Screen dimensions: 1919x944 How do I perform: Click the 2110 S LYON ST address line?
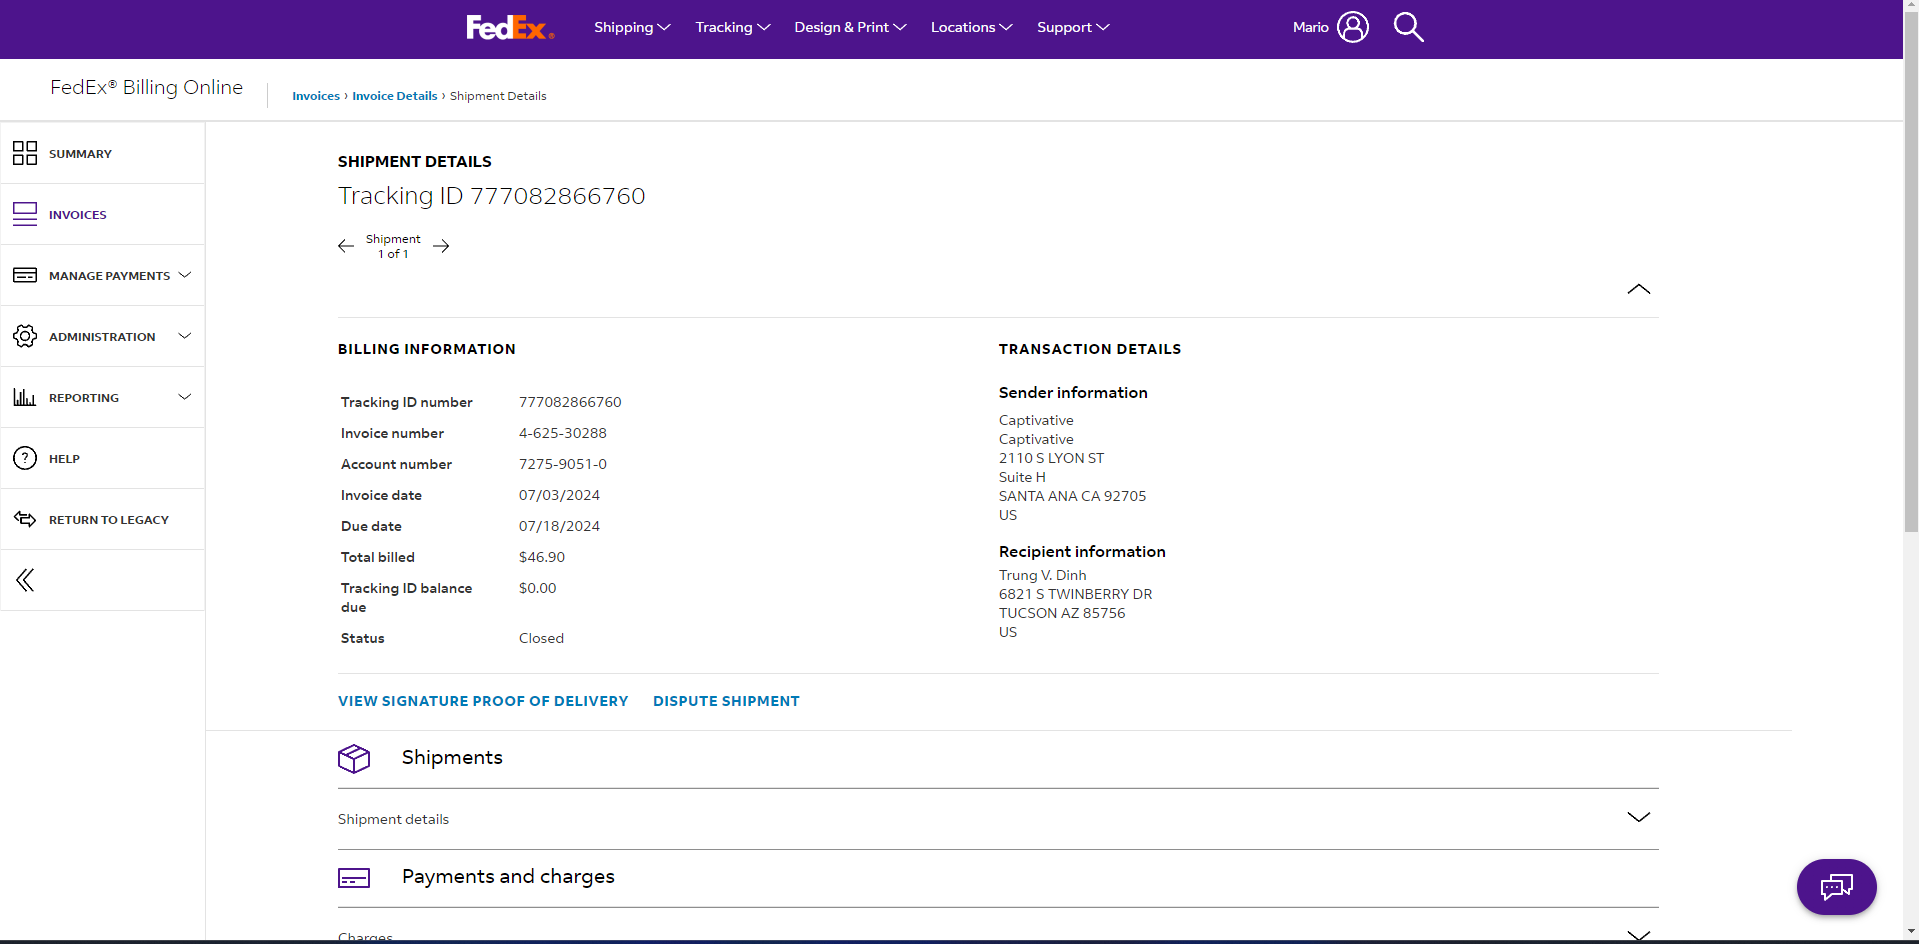(1051, 458)
